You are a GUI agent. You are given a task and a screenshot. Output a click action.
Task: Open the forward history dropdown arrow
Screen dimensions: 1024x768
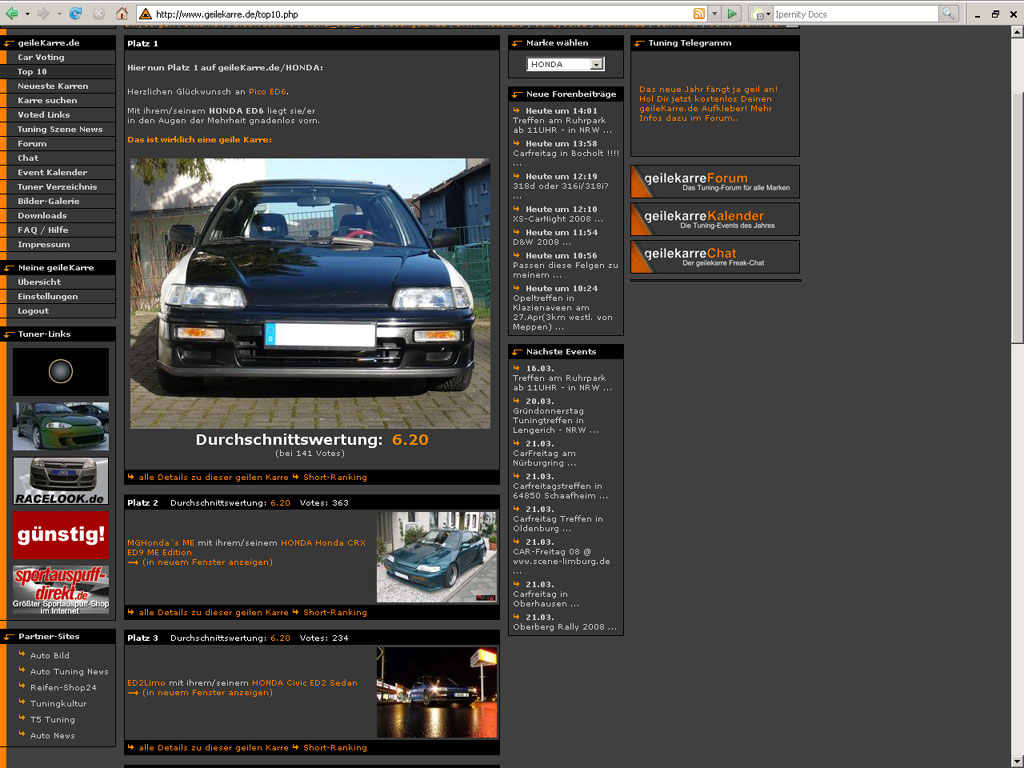(x=59, y=14)
